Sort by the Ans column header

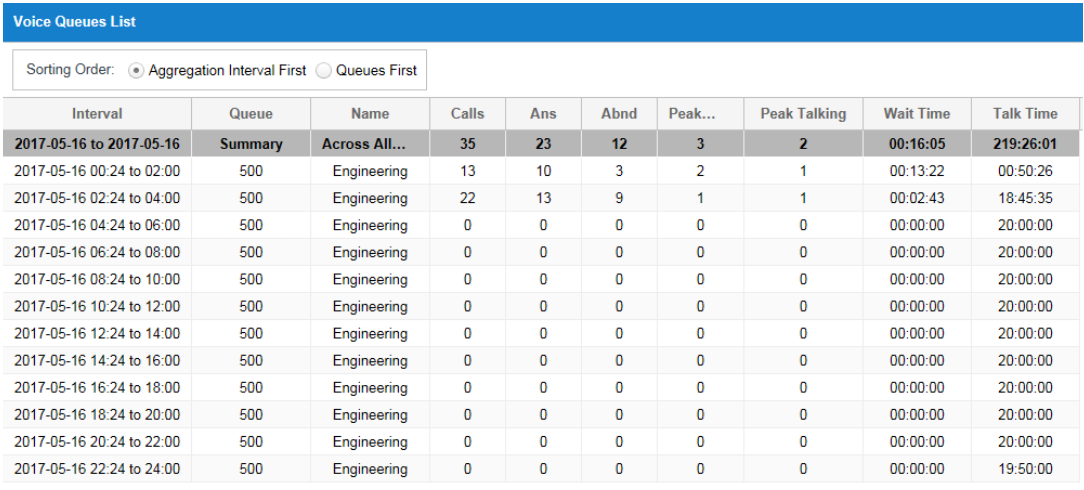[x=543, y=114]
